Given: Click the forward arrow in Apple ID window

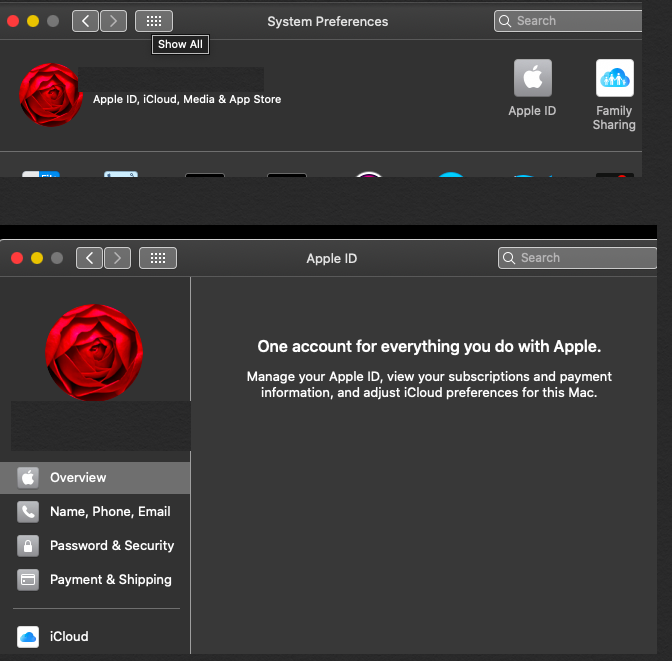Looking at the screenshot, I should [117, 258].
